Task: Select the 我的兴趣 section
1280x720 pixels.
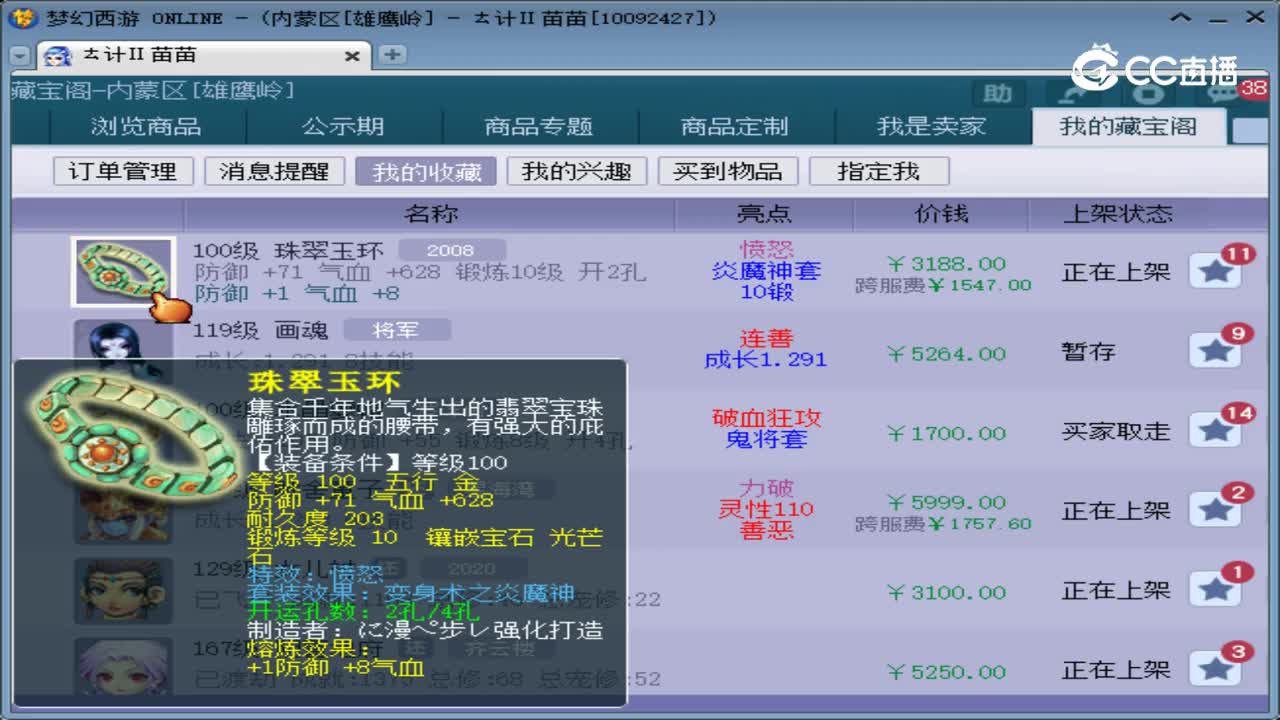Action: pos(577,171)
